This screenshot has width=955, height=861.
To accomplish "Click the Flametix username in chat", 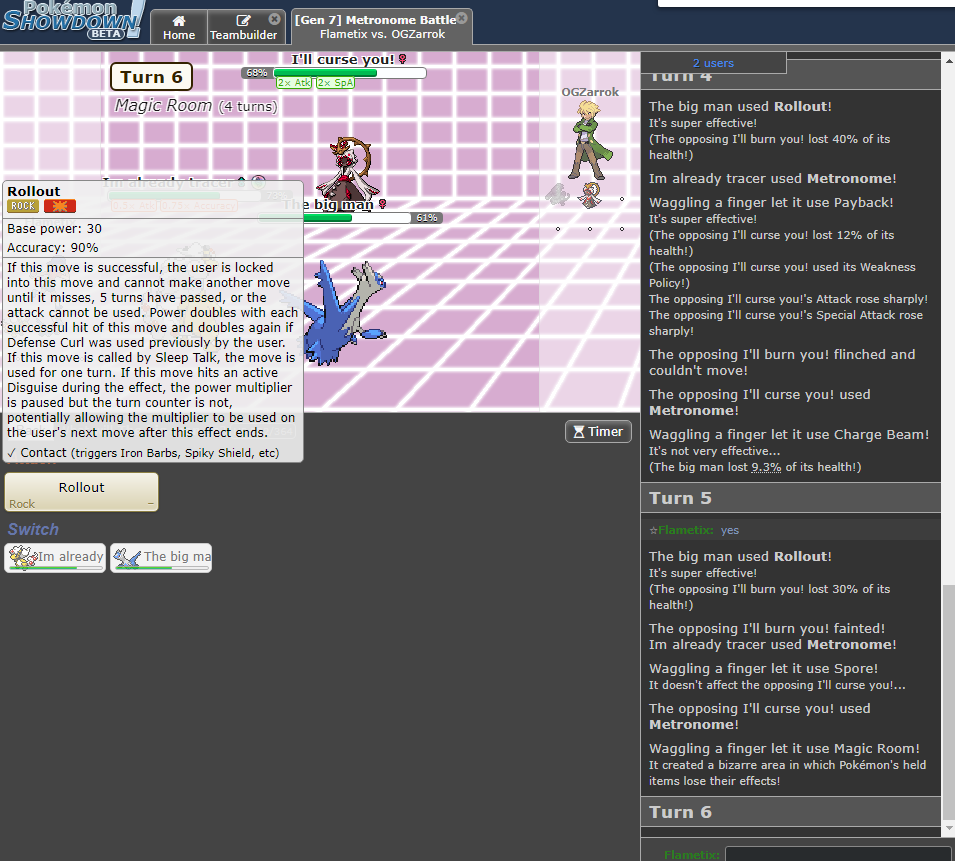I will point(686,530).
